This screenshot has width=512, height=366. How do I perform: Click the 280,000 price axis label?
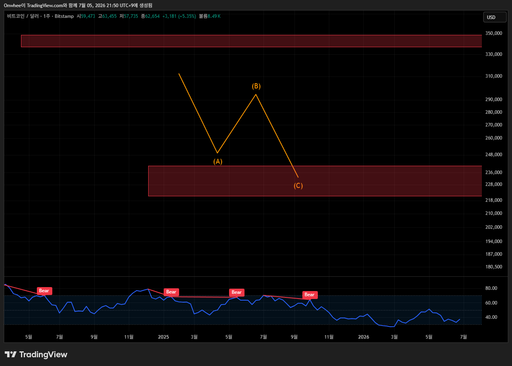[494, 112]
